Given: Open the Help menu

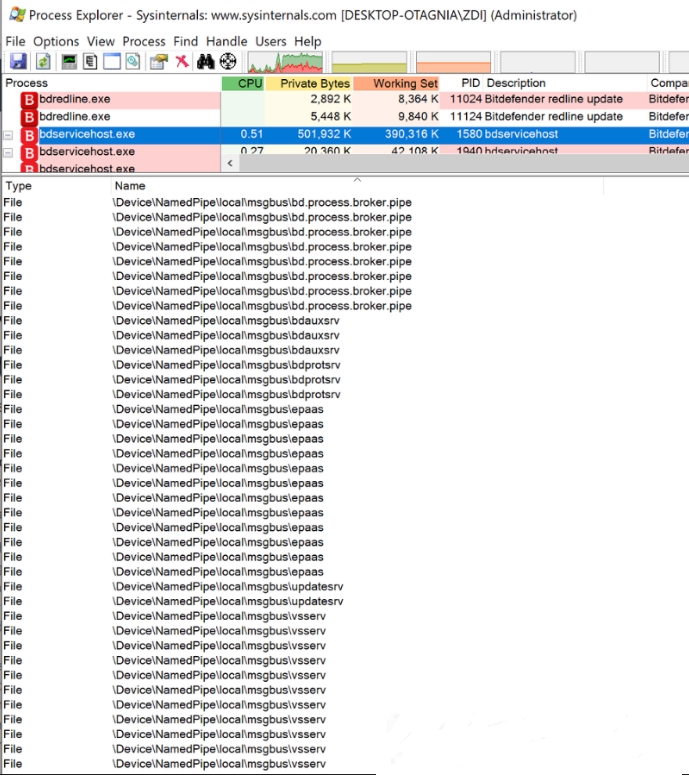Looking at the screenshot, I should 308,42.
